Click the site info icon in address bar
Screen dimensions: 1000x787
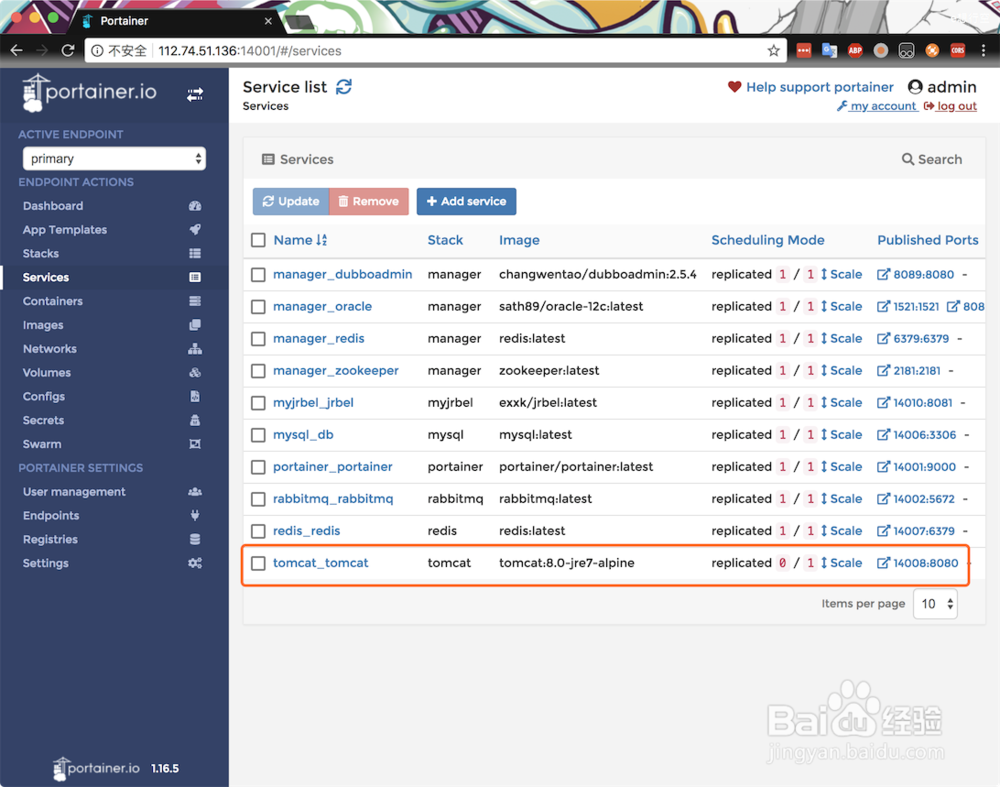(x=97, y=50)
